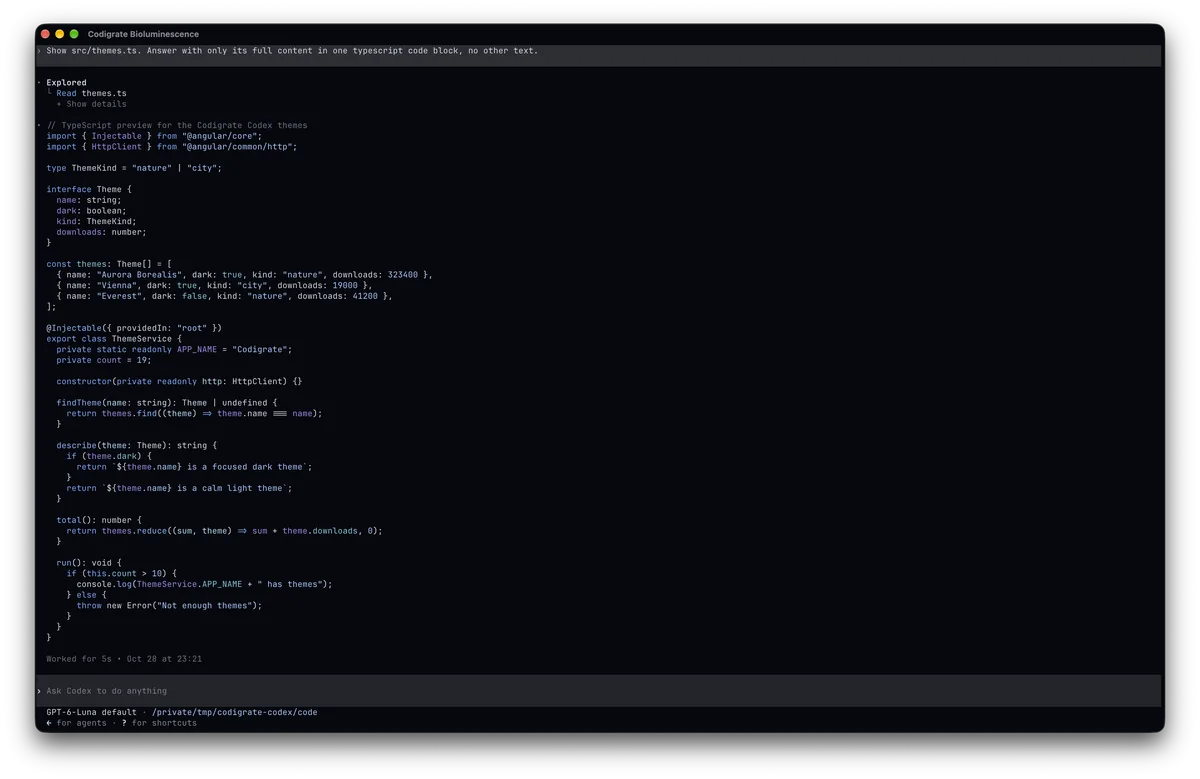Screen dimensions: 1200x779
Task: Click the 'Worked for 5s · Oct 28 at 23:21' status
Action: 124,659
